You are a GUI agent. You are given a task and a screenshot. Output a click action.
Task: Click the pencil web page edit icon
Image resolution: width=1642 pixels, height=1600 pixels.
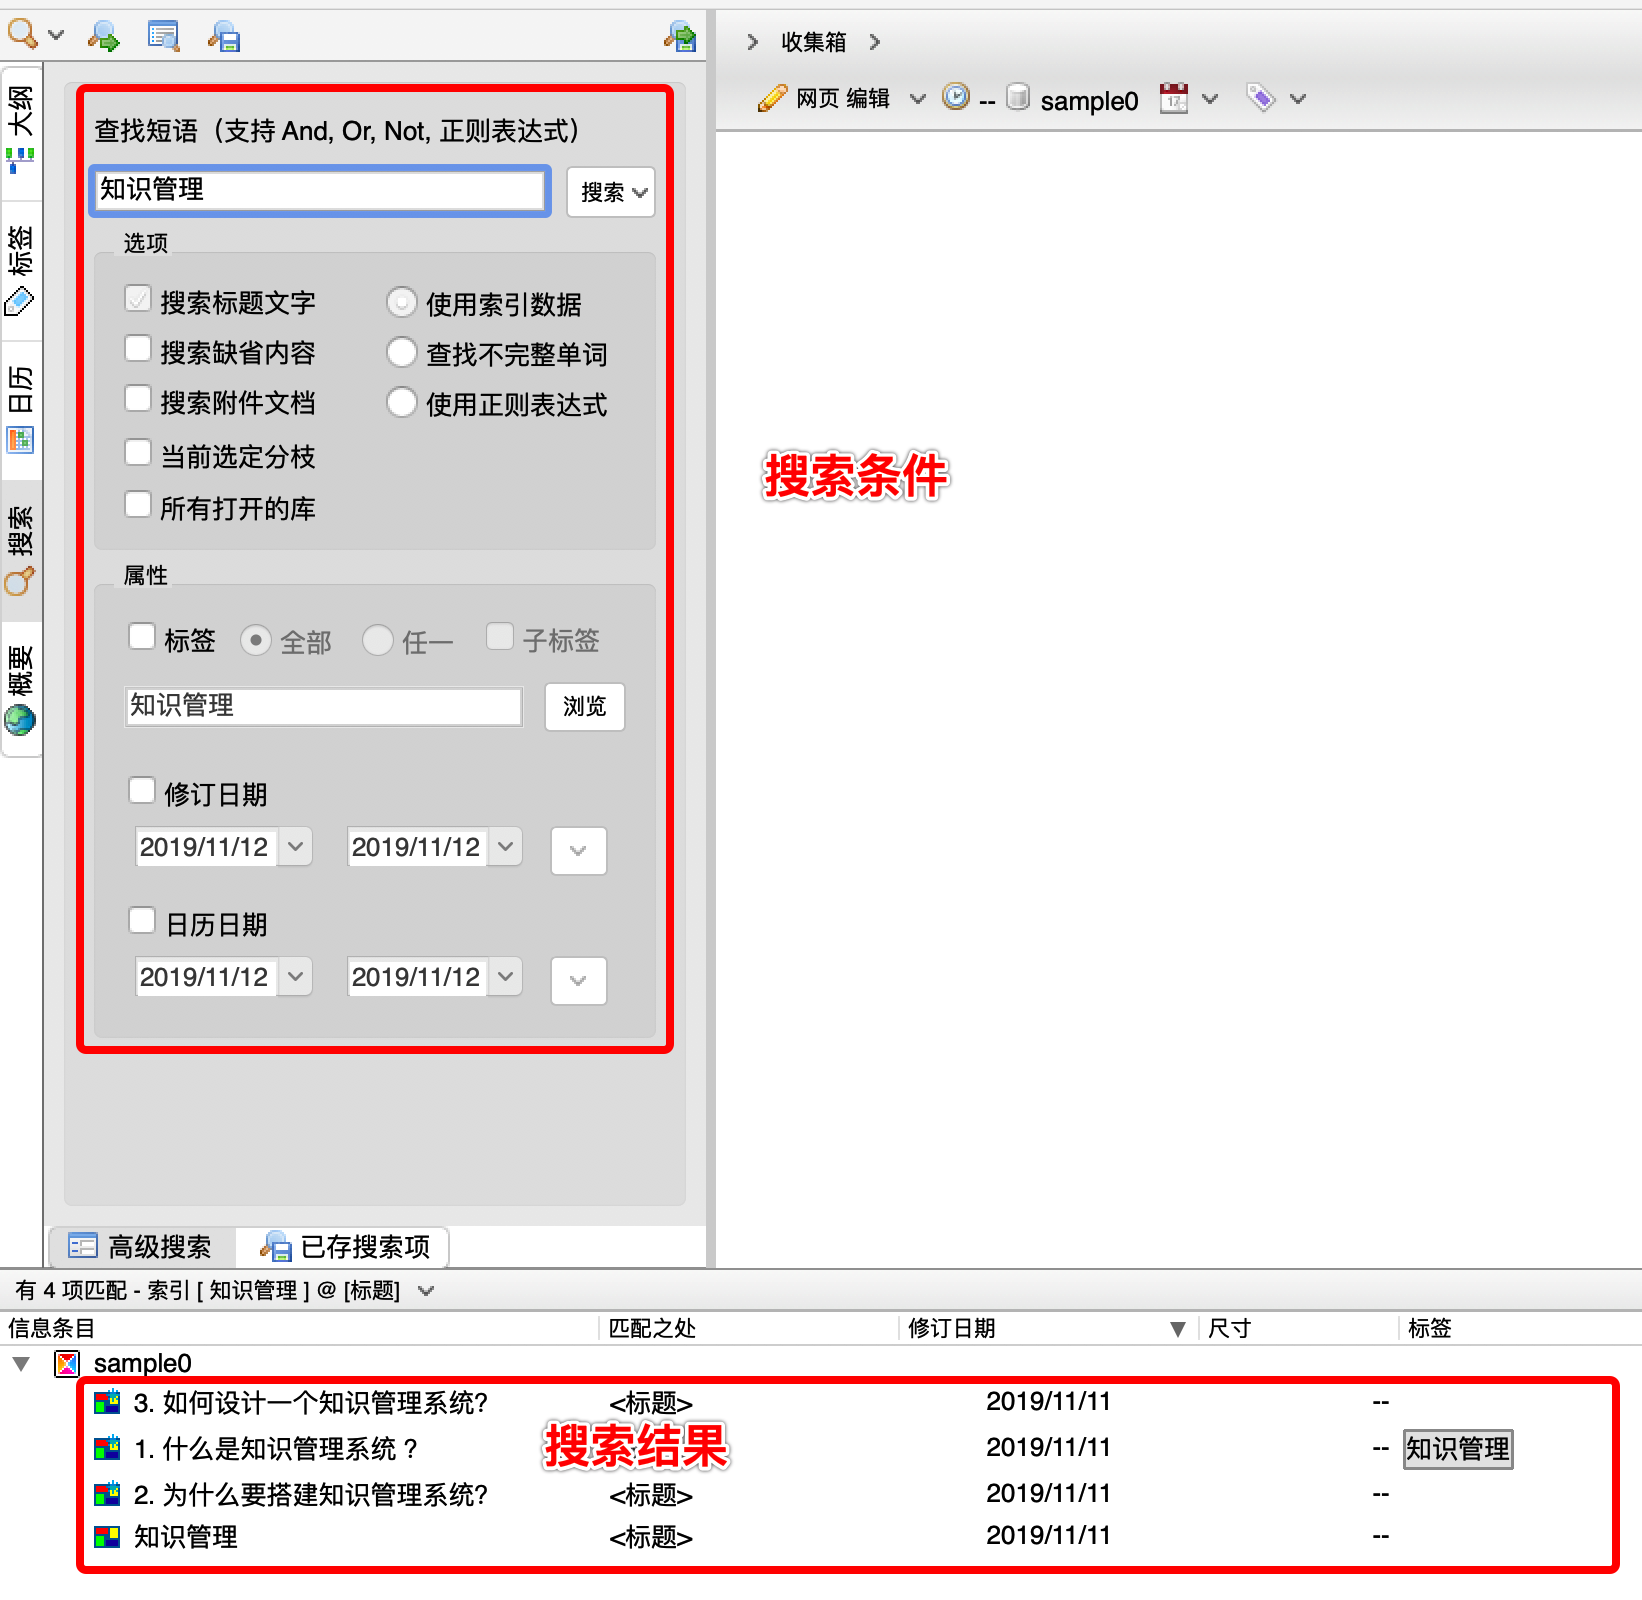tap(772, 98)
